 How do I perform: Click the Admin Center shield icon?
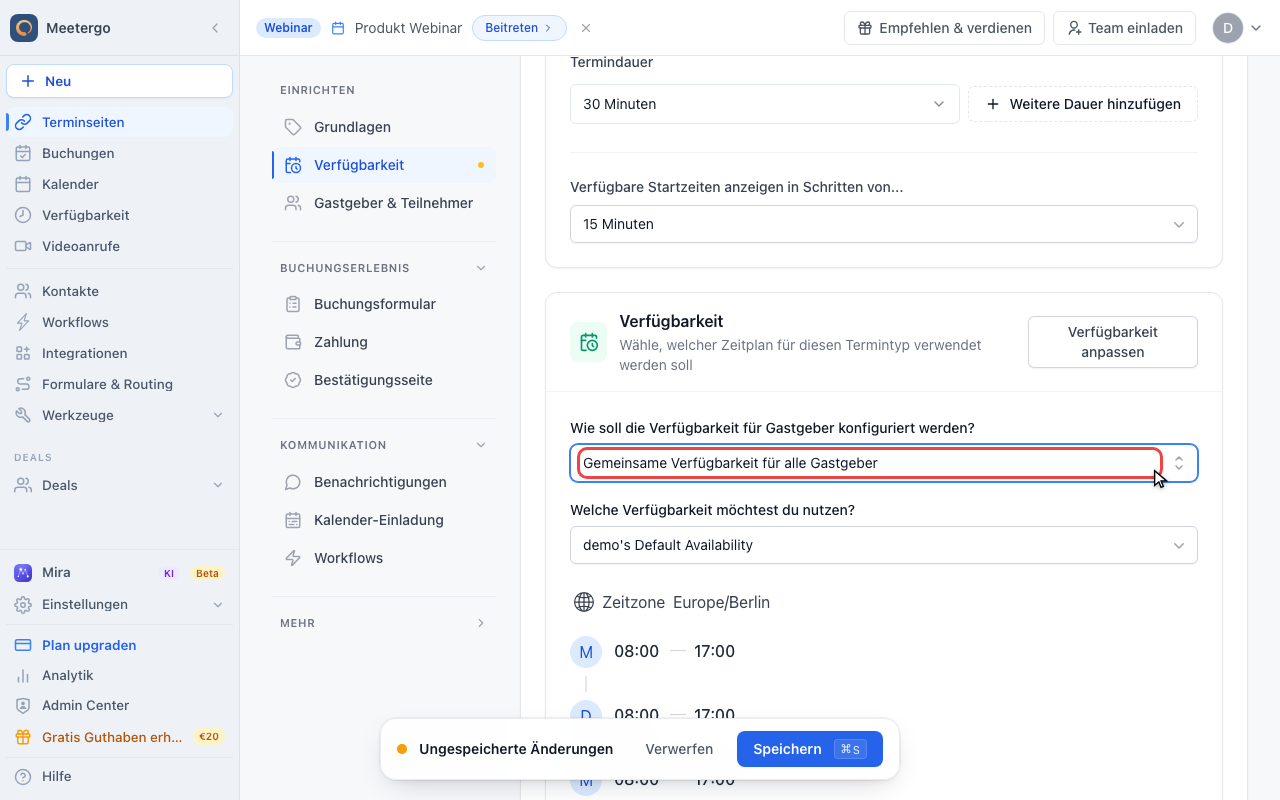pos(23,705)
